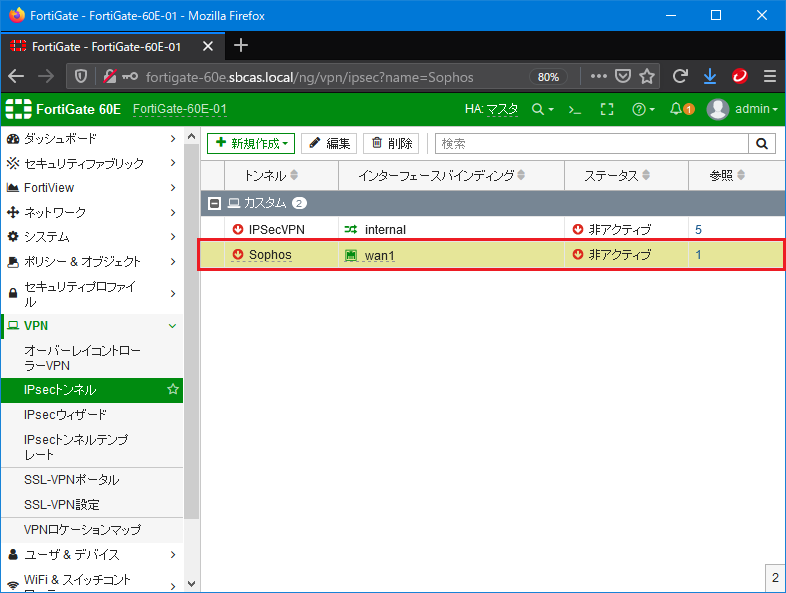786x593 pixels.
Task: Click the saved password key icon
Action: [130, 77]
